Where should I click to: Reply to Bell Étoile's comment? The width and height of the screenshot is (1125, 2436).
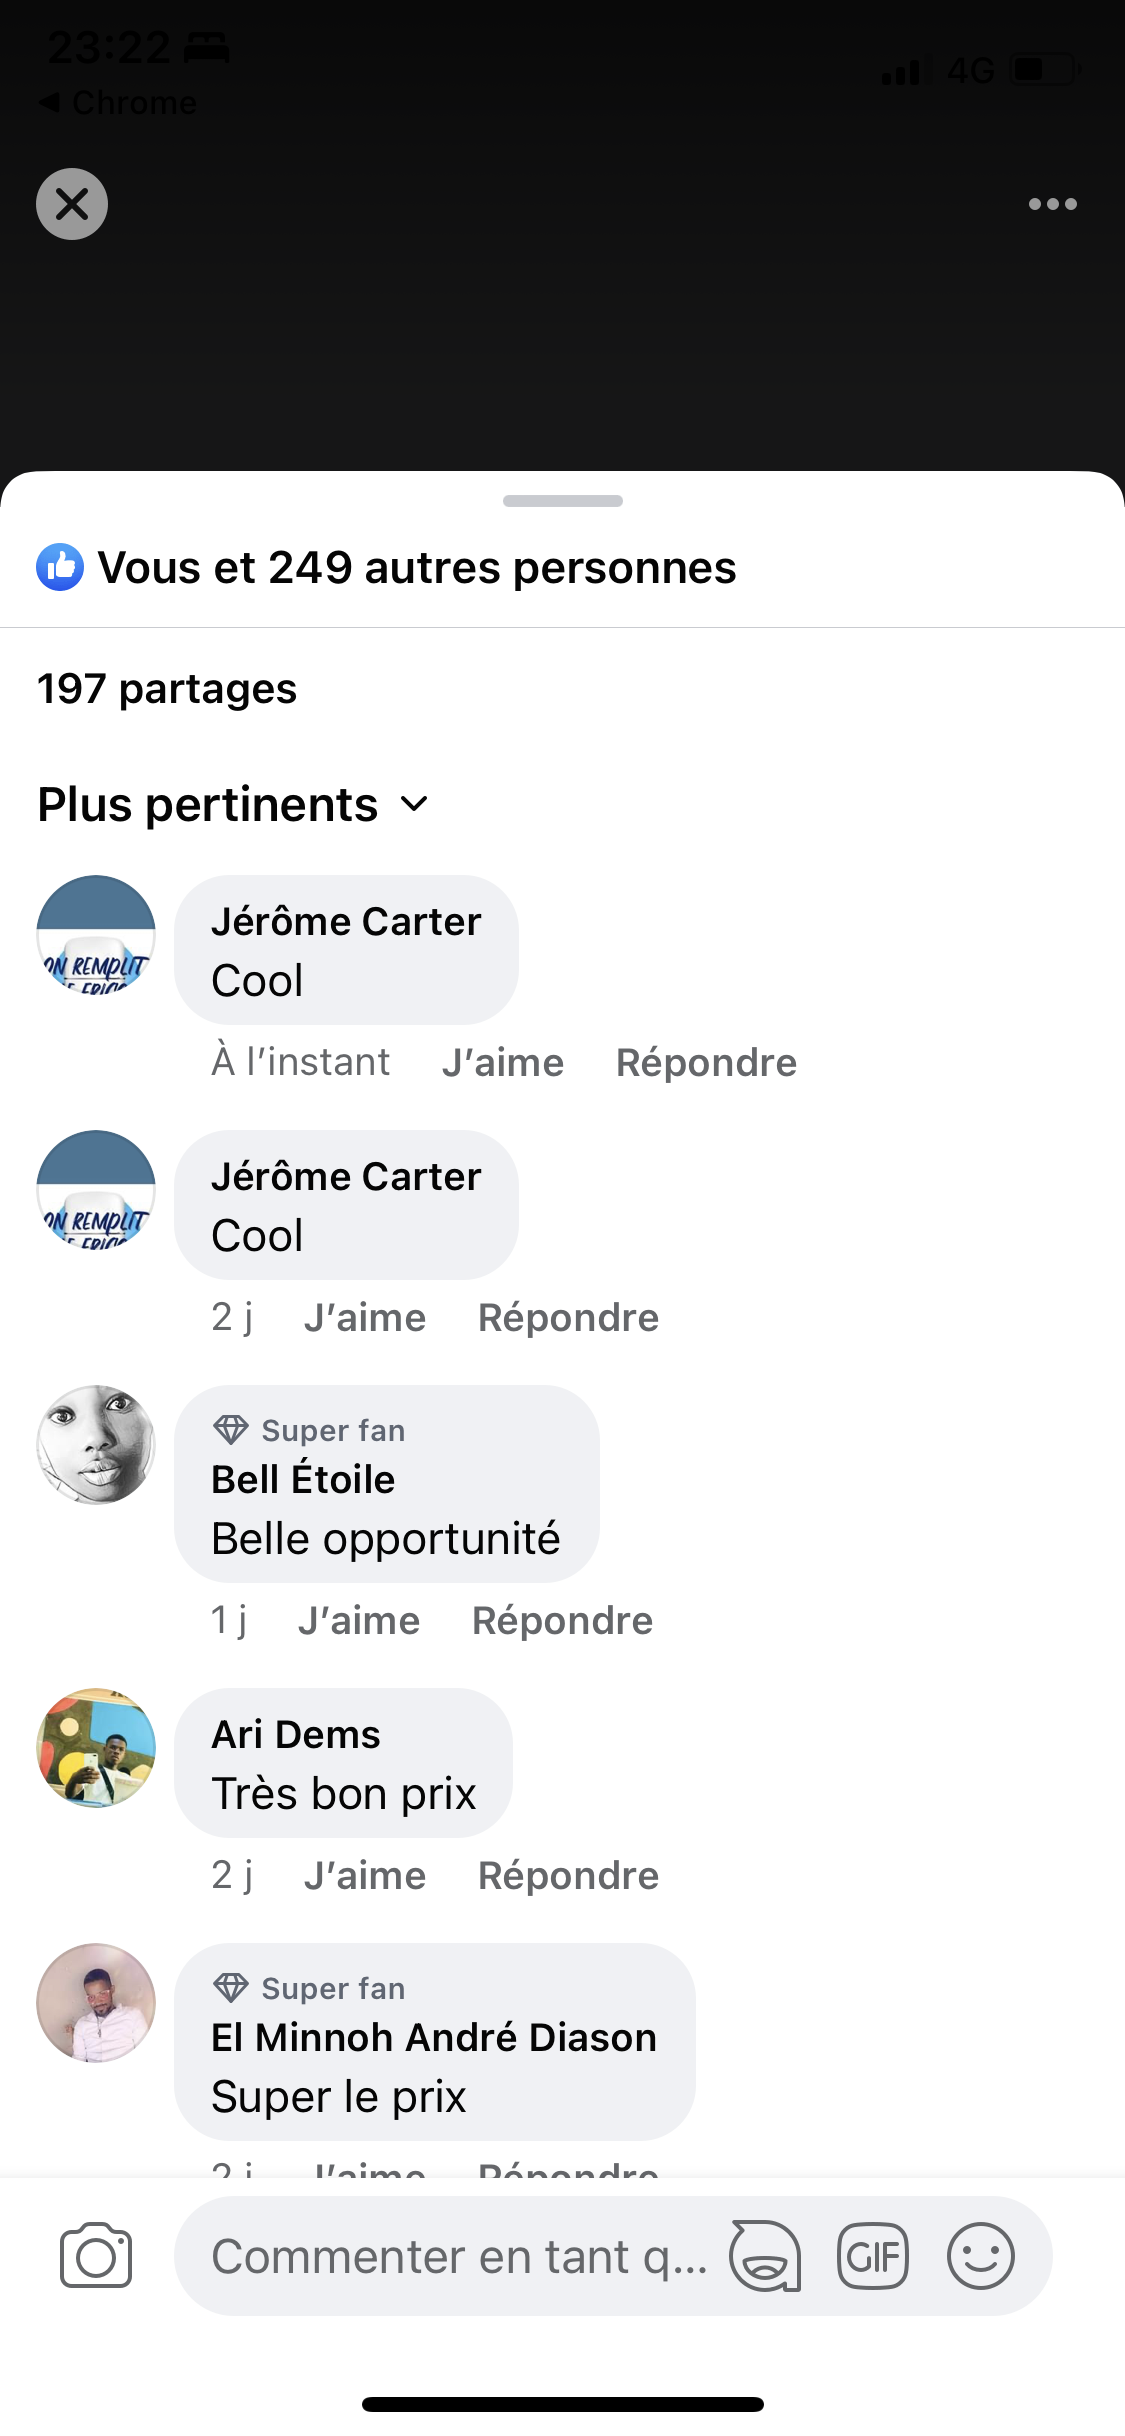[562, 1621]
